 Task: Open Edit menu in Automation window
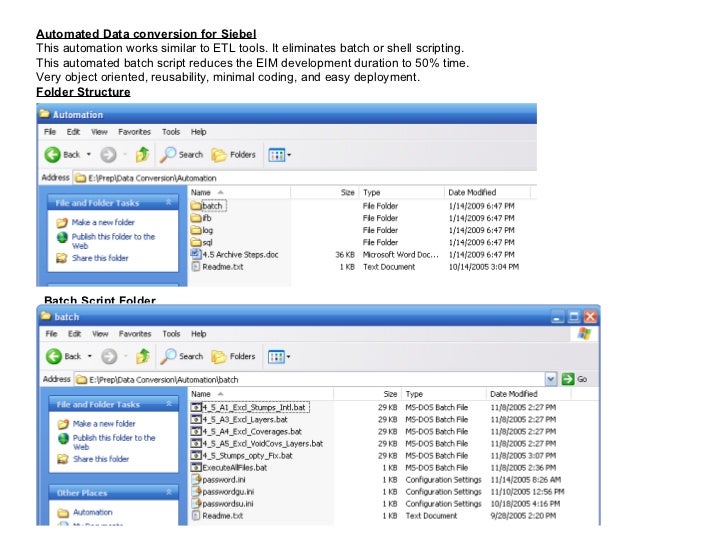click(x=73, y=132)
